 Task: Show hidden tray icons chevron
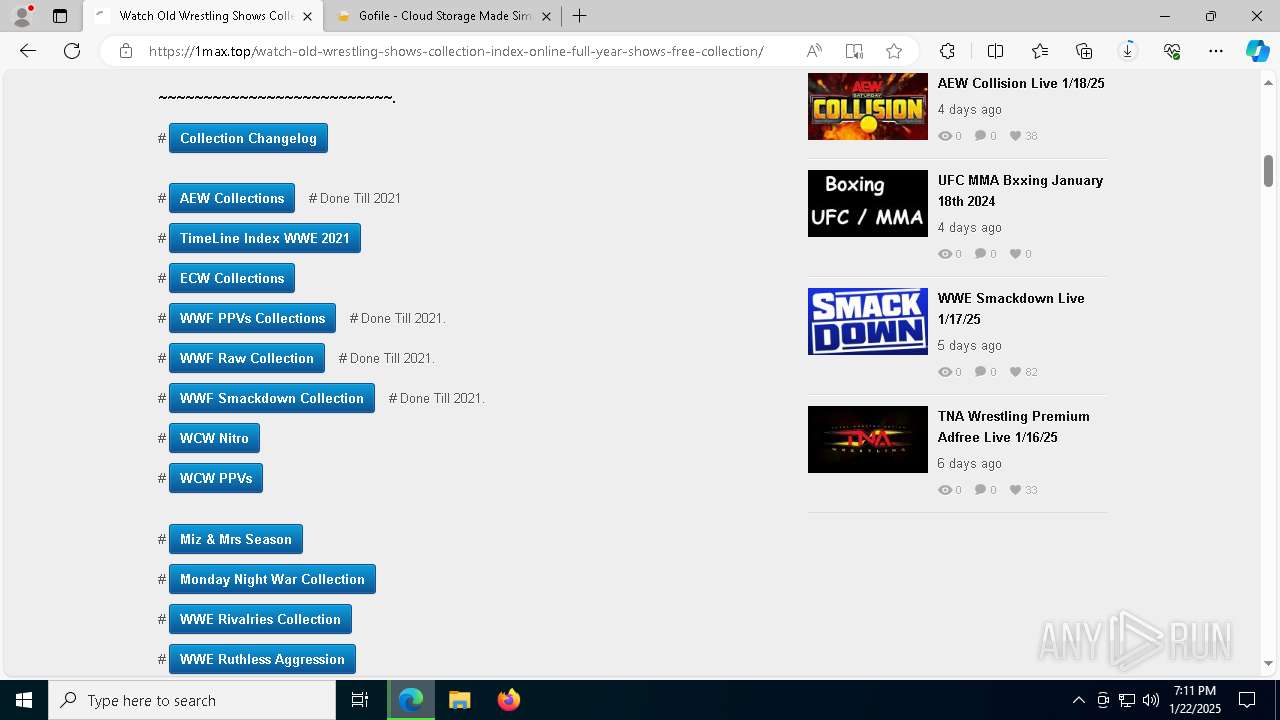tap(1078, 700)
